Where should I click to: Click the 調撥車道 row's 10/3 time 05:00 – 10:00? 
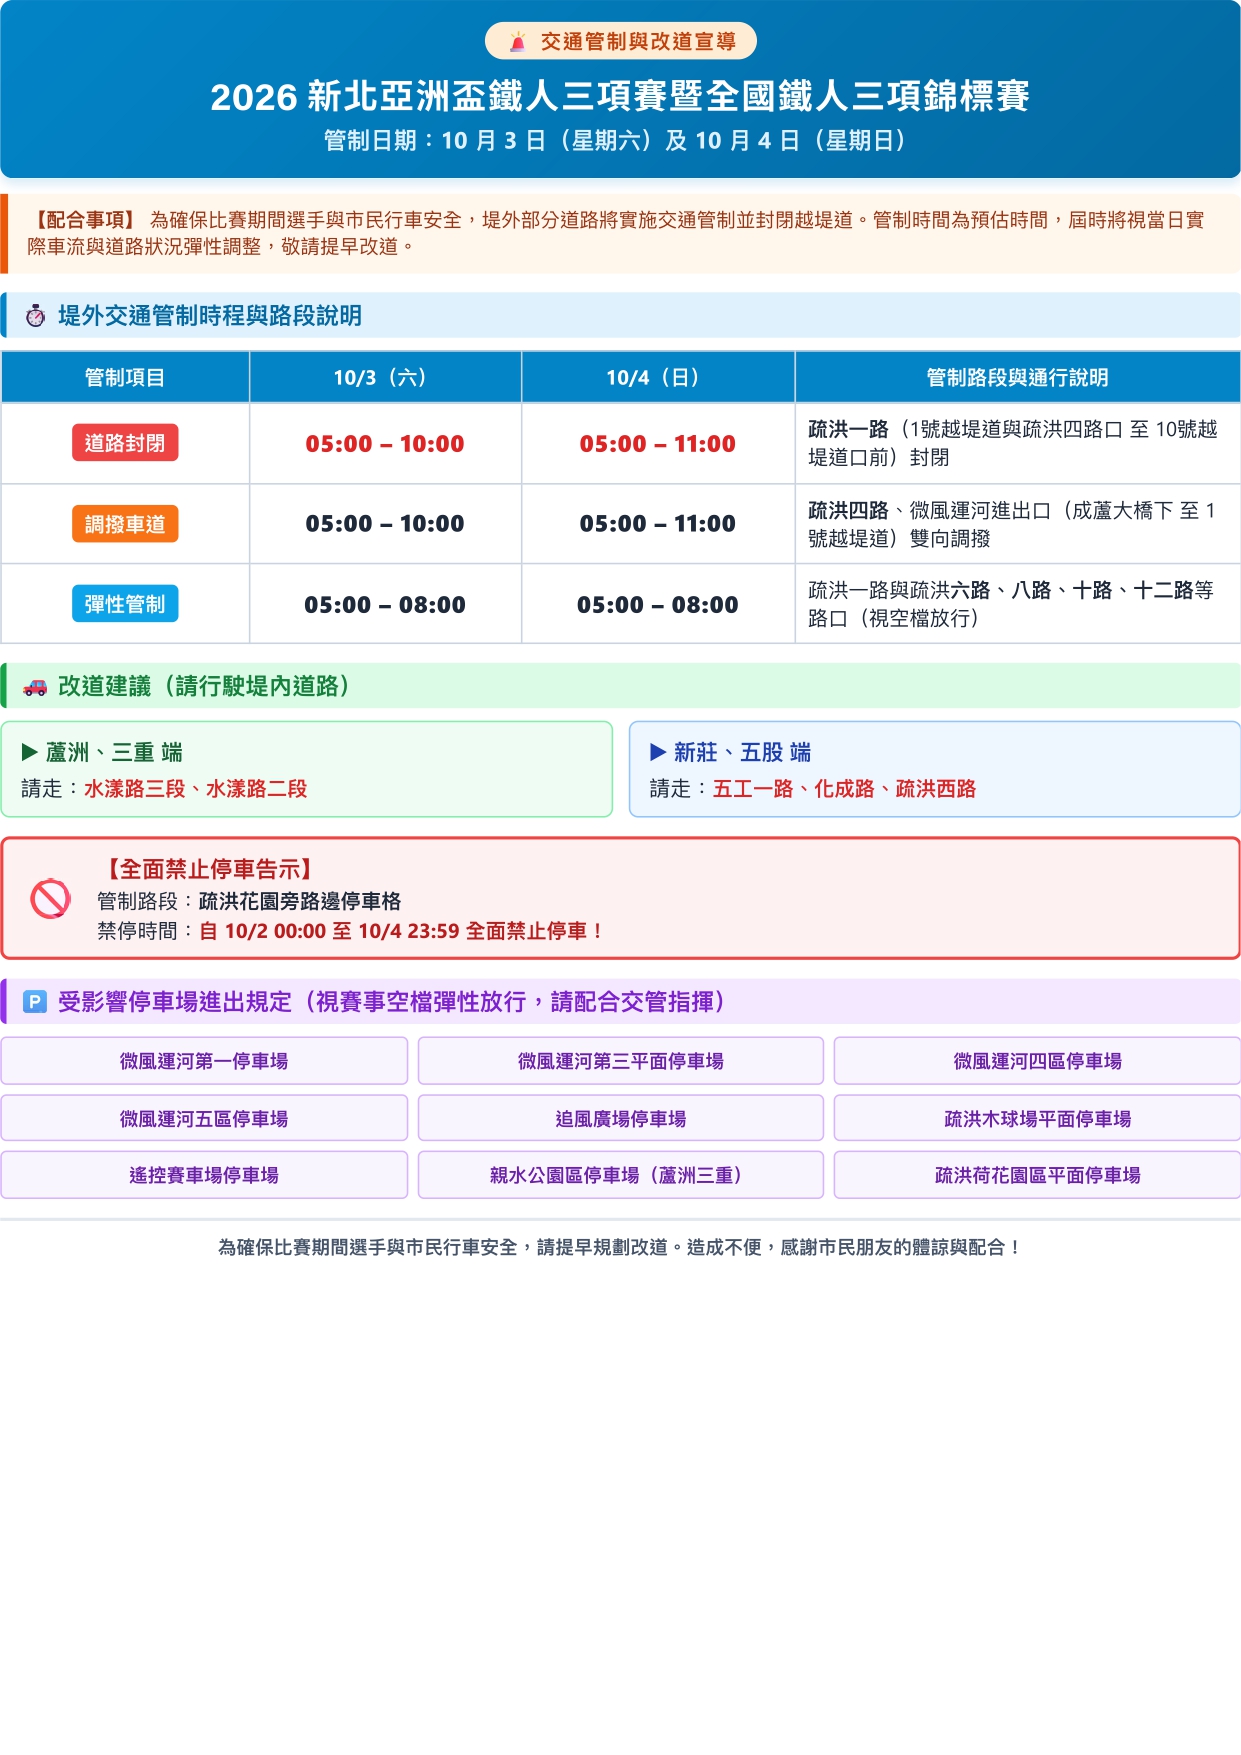point(385,524)
